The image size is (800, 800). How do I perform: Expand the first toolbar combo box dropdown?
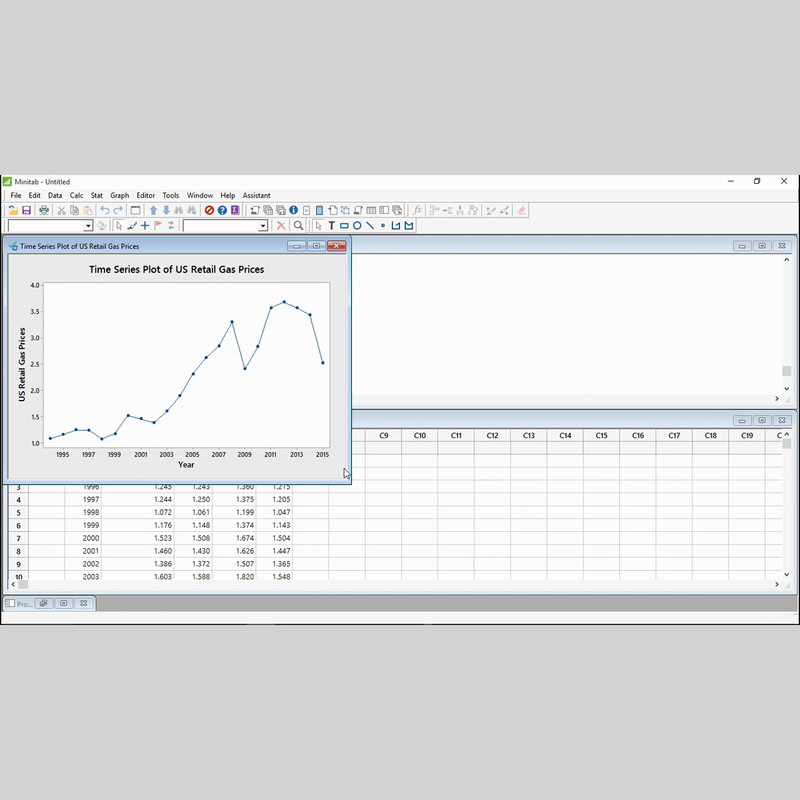click(88, 226)
